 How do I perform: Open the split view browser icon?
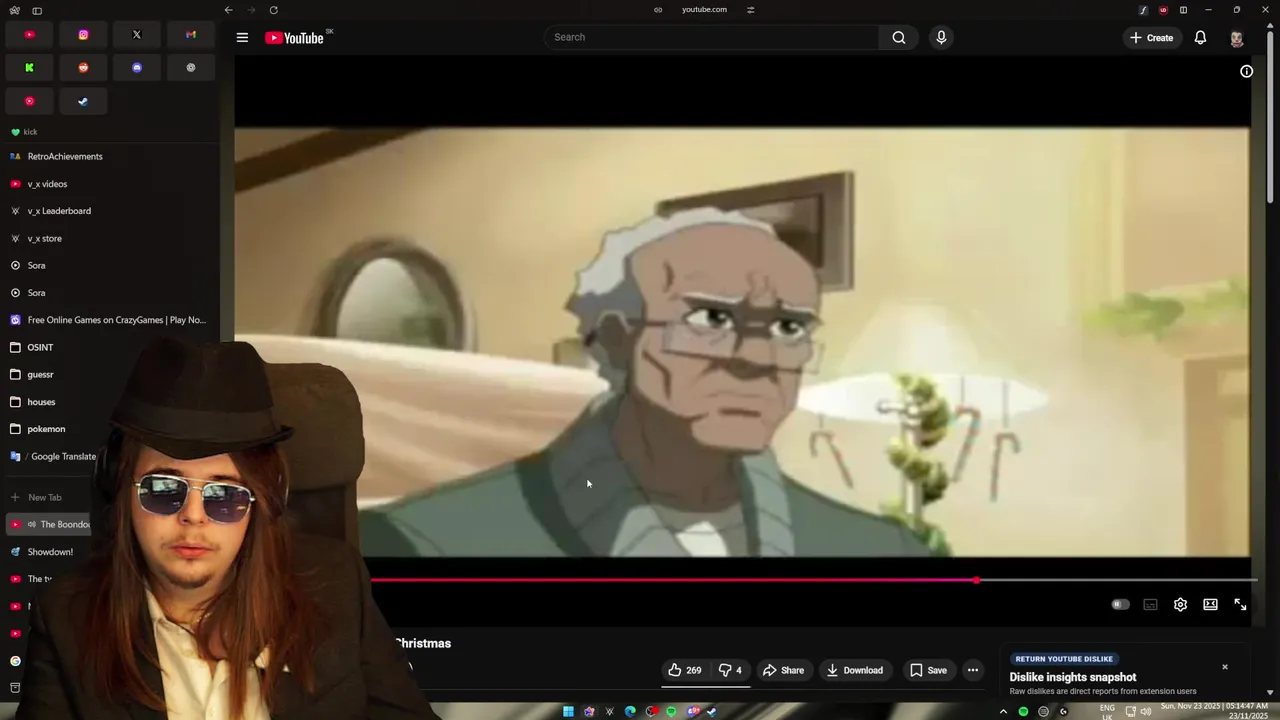[1183, 10]
